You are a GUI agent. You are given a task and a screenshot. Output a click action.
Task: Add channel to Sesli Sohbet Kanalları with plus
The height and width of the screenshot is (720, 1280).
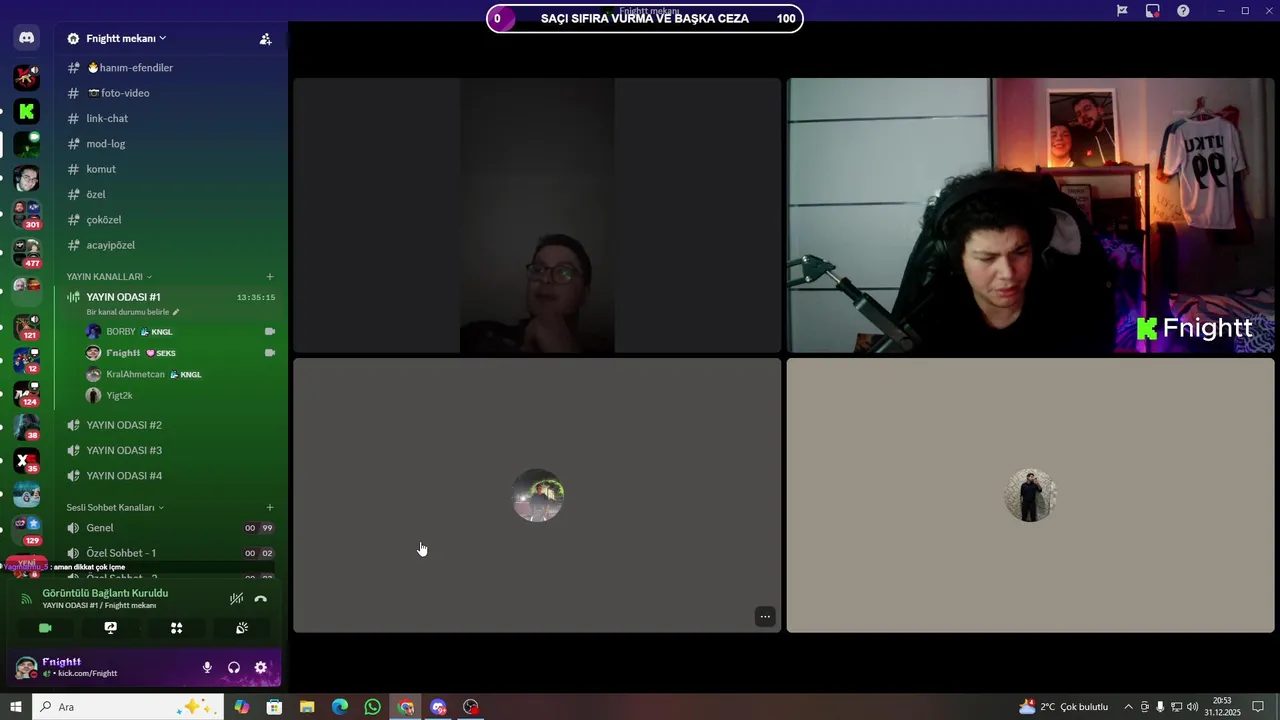coord(270,507)
